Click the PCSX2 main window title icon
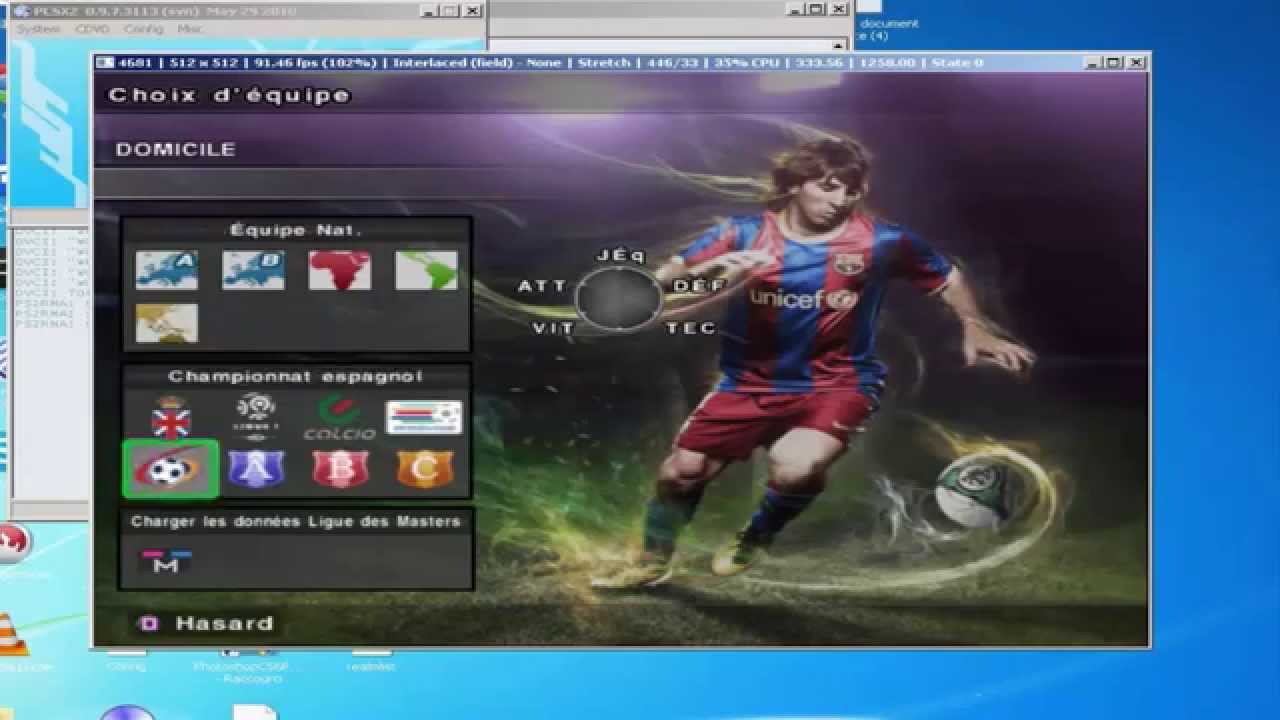Image resolution: width=1280 pixels, height=720 pixels. (x=20, y=11)
